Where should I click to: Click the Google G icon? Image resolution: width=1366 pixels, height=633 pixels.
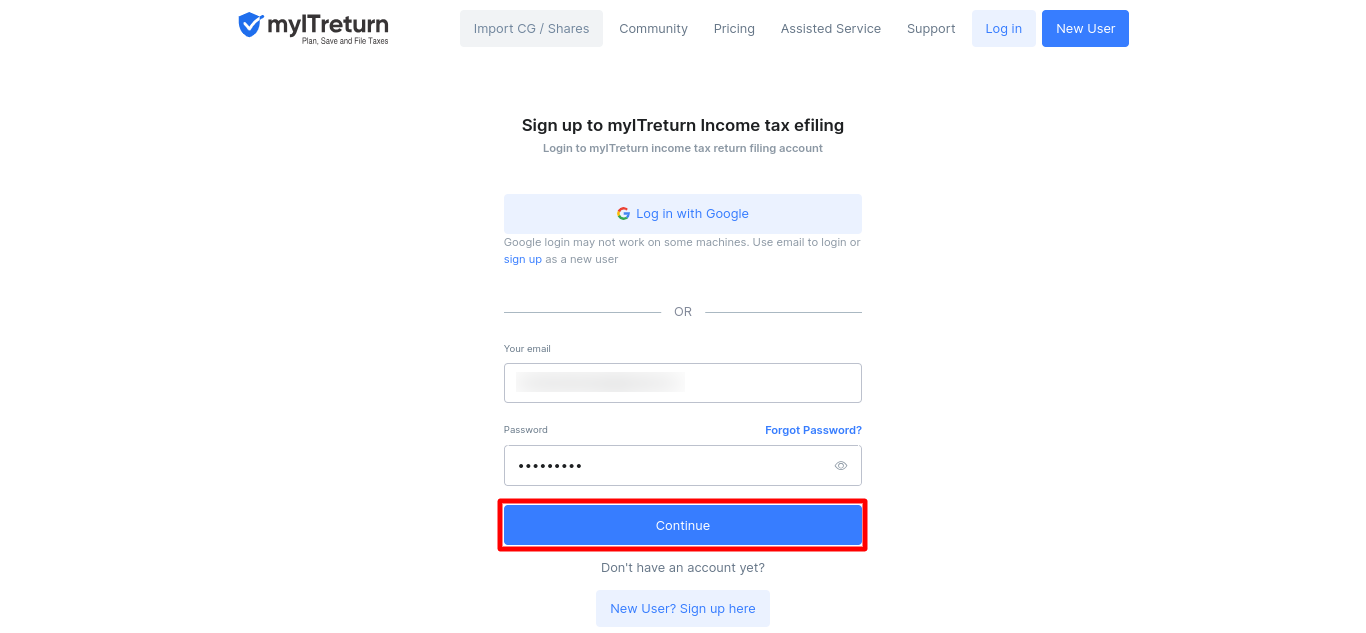tap(623, 213)
